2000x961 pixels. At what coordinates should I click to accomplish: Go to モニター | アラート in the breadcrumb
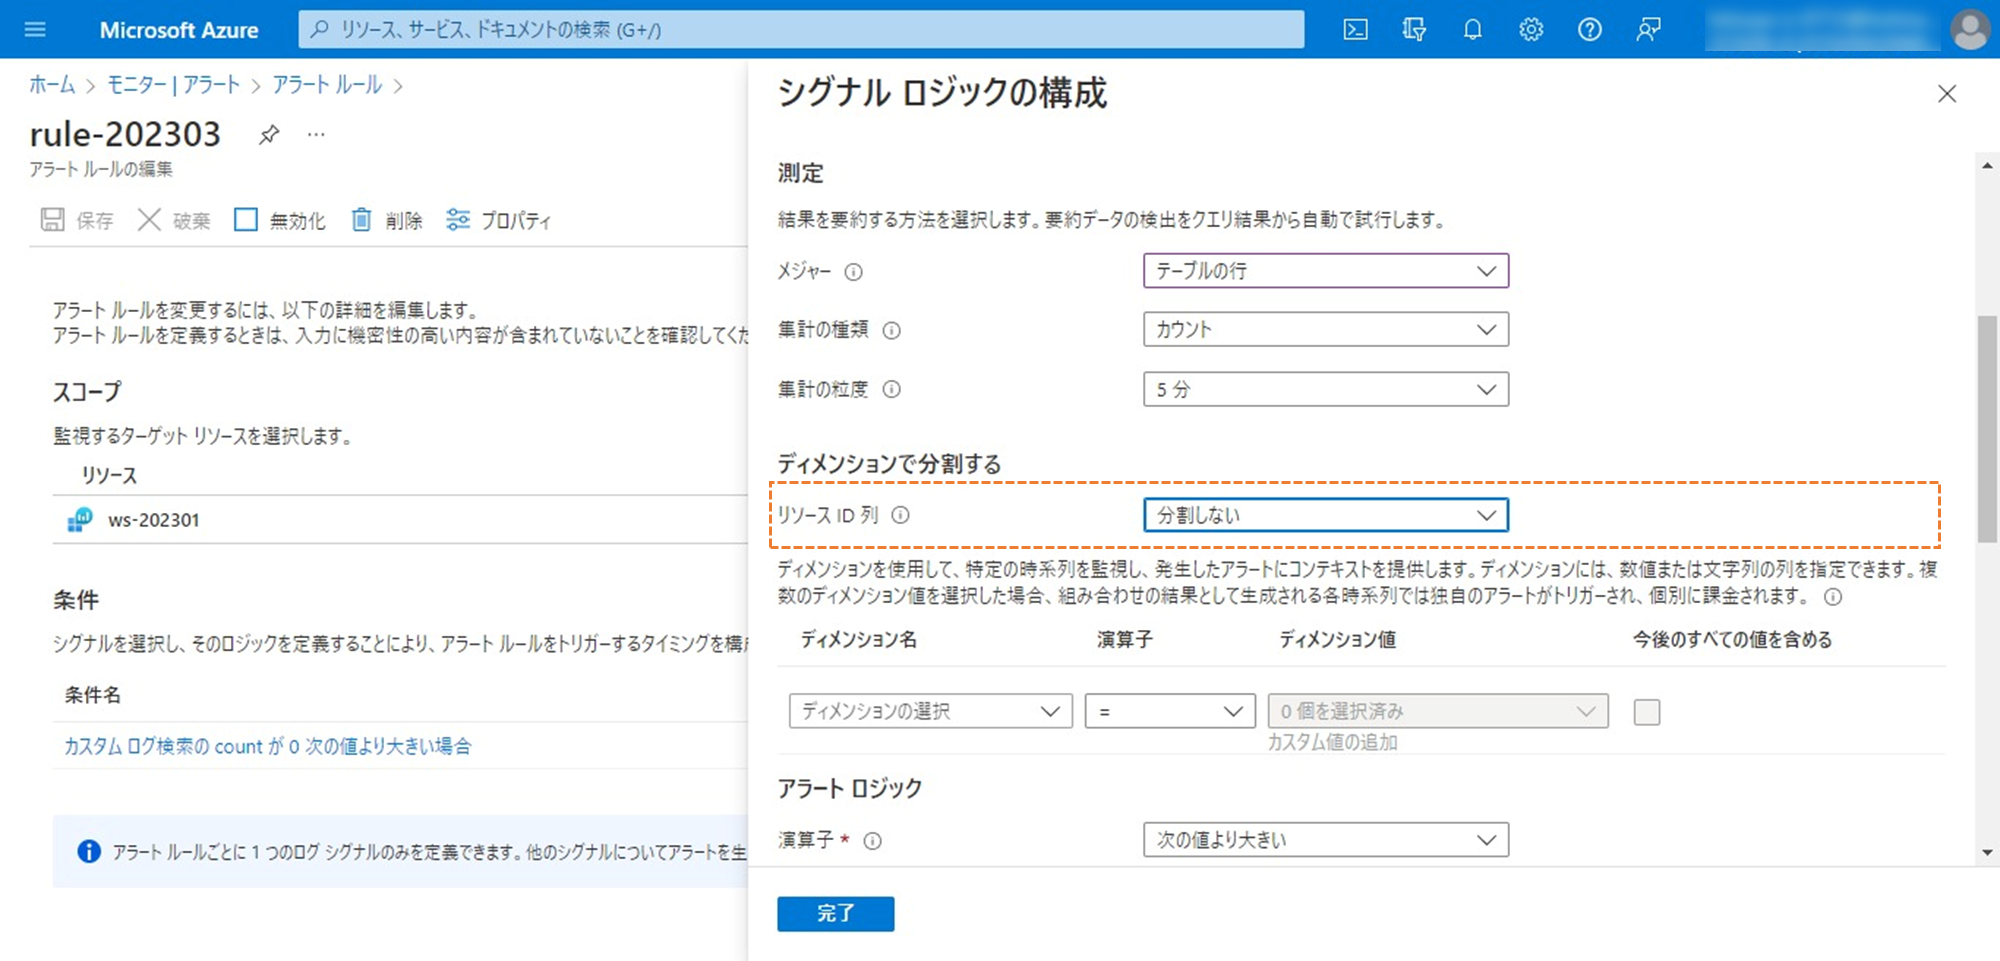(x=173, y=85)
